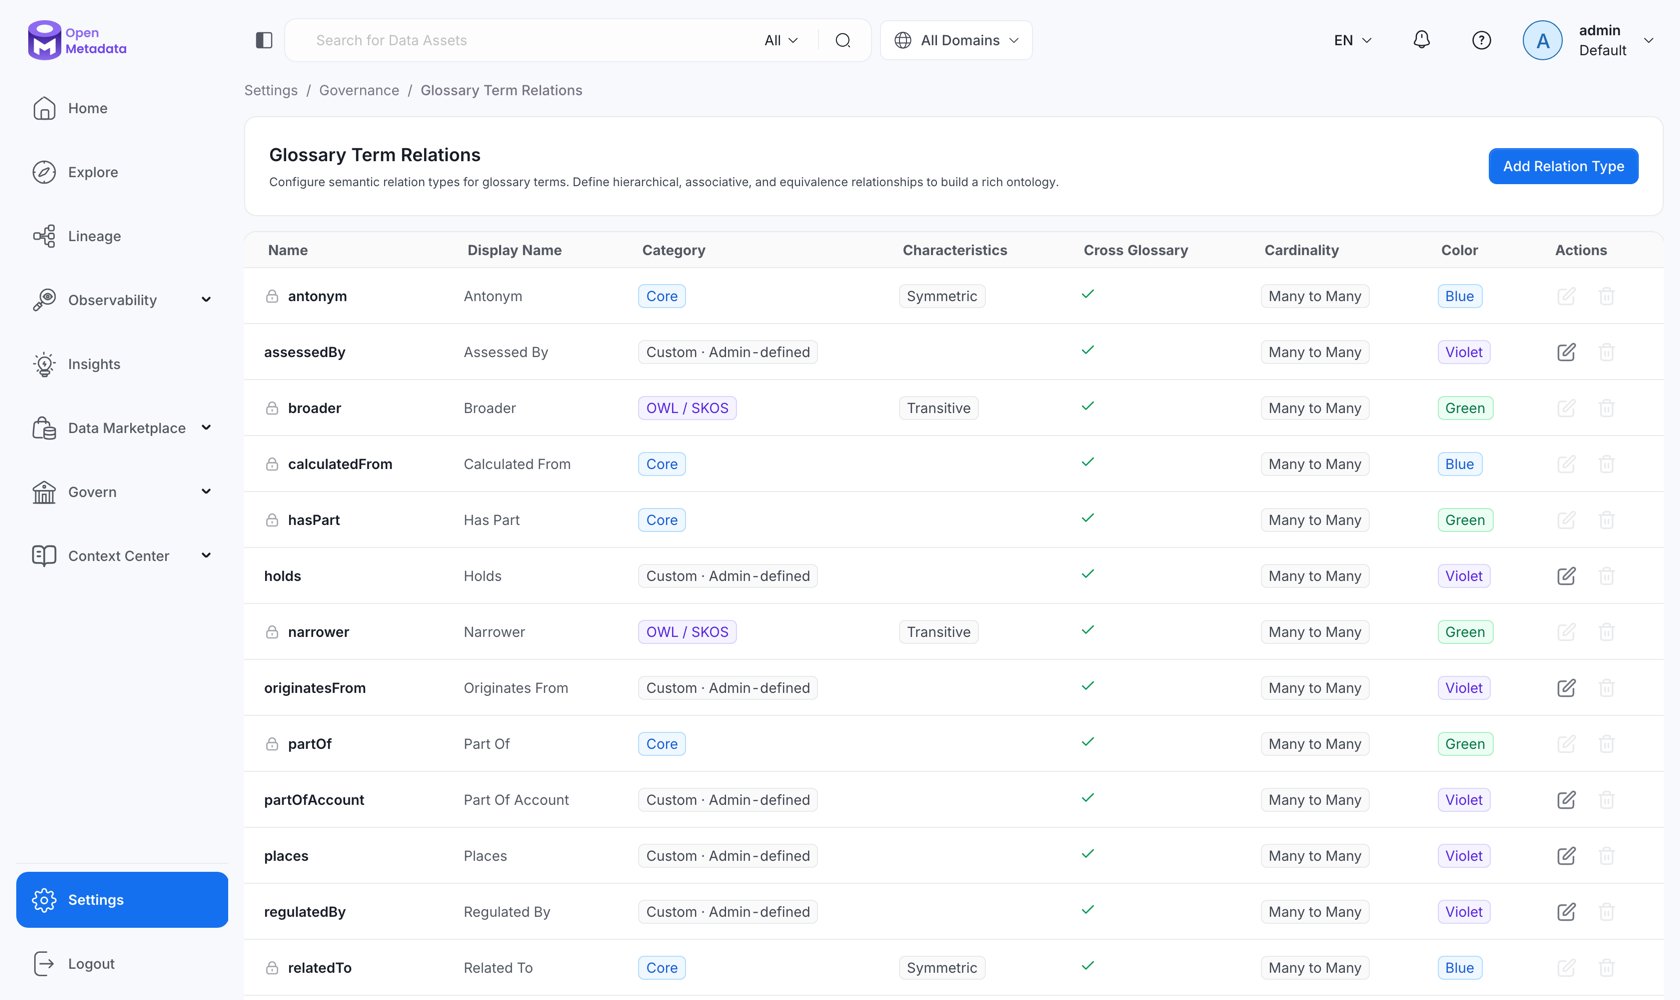This screenshot has width=1680, height=1000.
Task: Navigate to Governance breadcrumb
Action: pyautogui.click(x=359, y=90)
